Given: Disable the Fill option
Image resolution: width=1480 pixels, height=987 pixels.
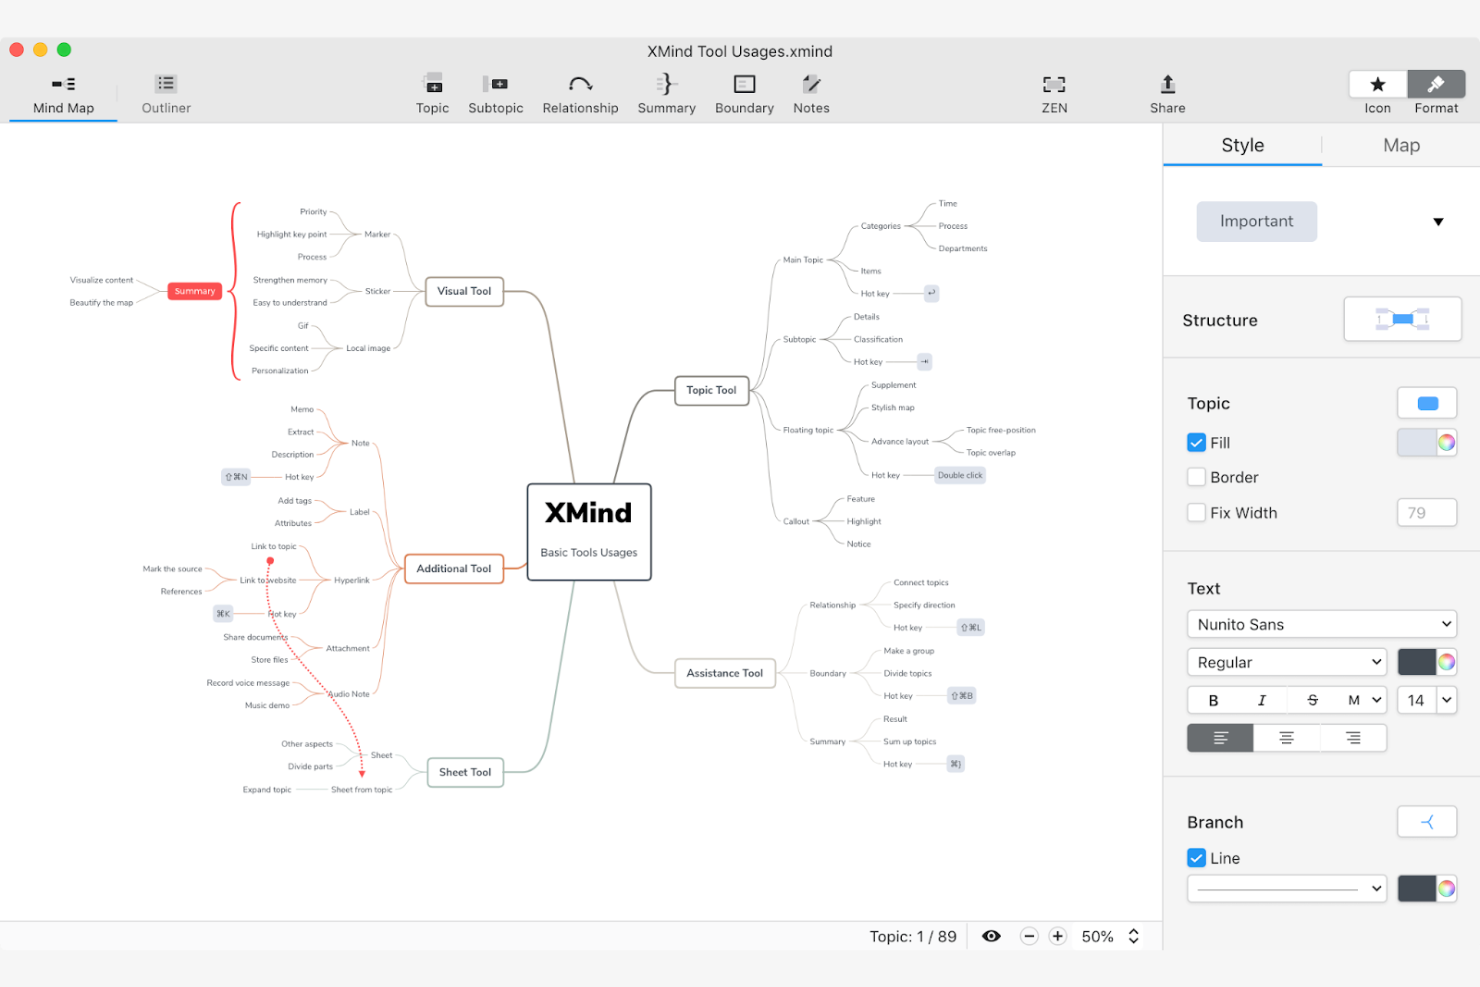Looking at the screenshot, I should (1196, 442).
